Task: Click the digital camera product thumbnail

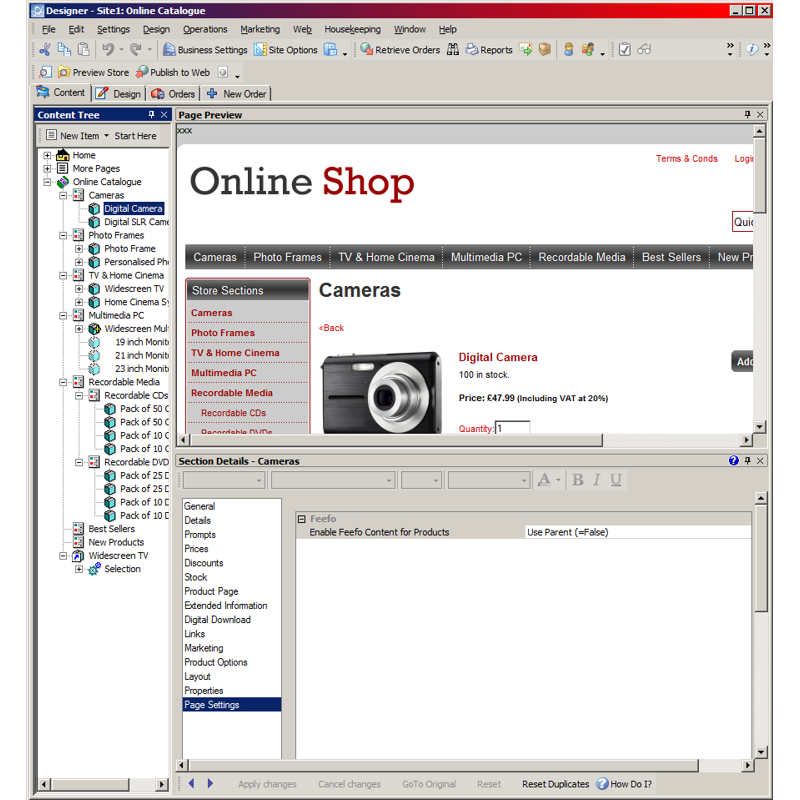Action: [x=381, y=392]
